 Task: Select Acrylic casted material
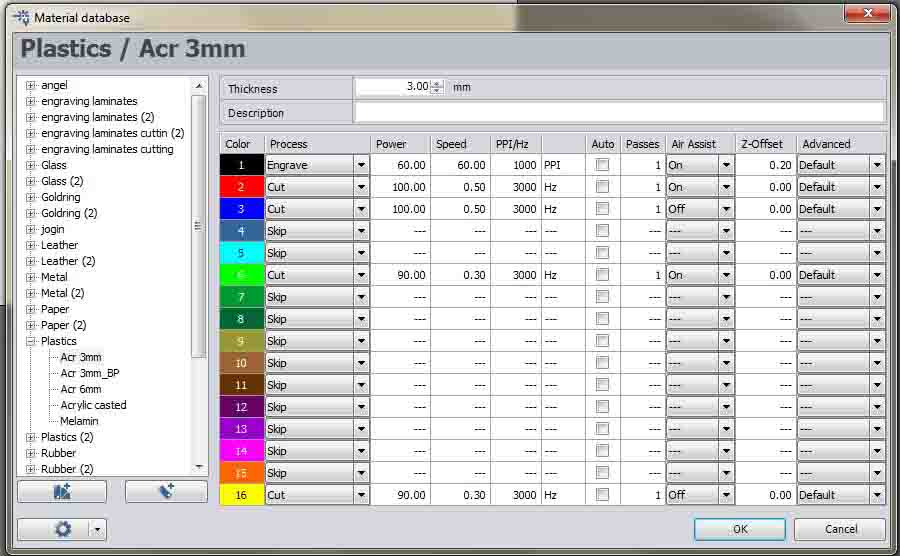tap(94, 405)
